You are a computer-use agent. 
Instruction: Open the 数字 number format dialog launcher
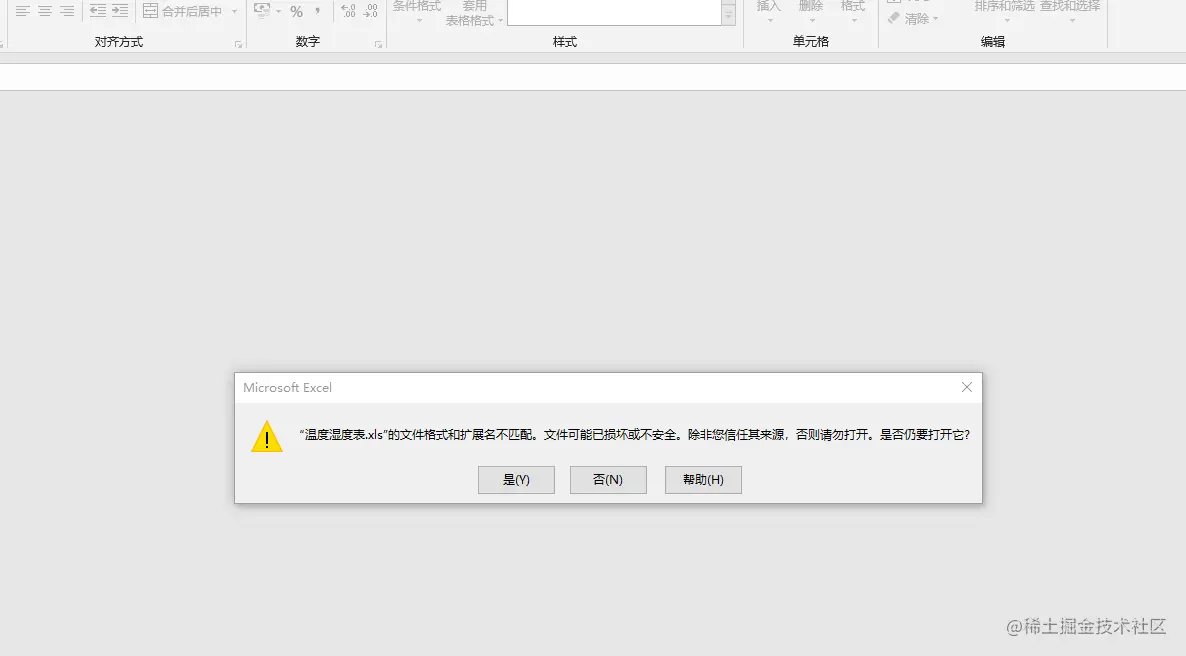click(378, 42)
